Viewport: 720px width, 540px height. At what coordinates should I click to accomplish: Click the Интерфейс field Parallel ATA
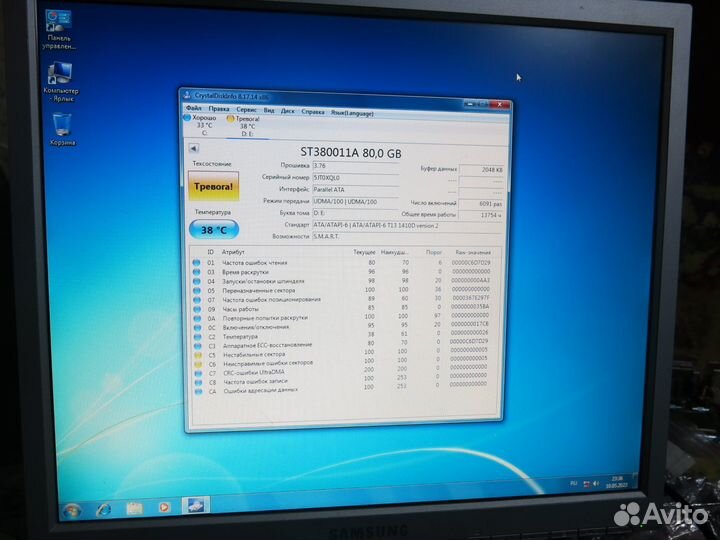[355, 189]
